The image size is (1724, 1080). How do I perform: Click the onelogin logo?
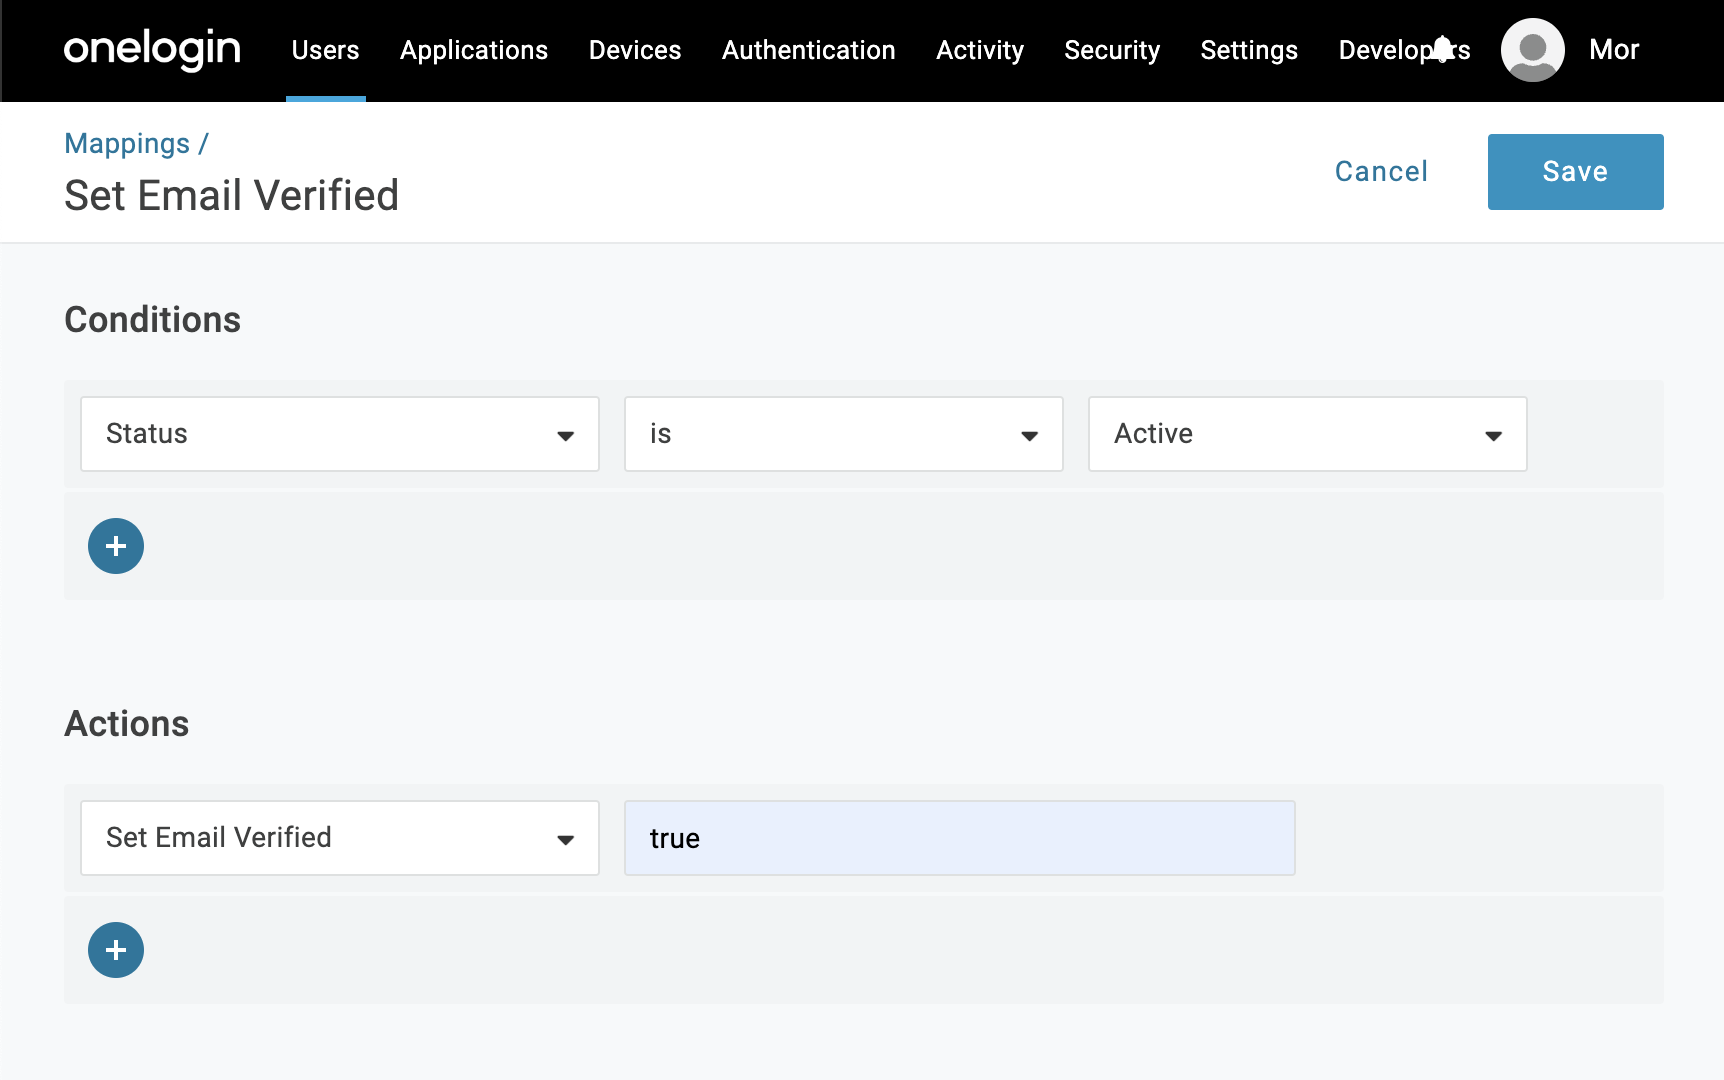coord(151,50)
